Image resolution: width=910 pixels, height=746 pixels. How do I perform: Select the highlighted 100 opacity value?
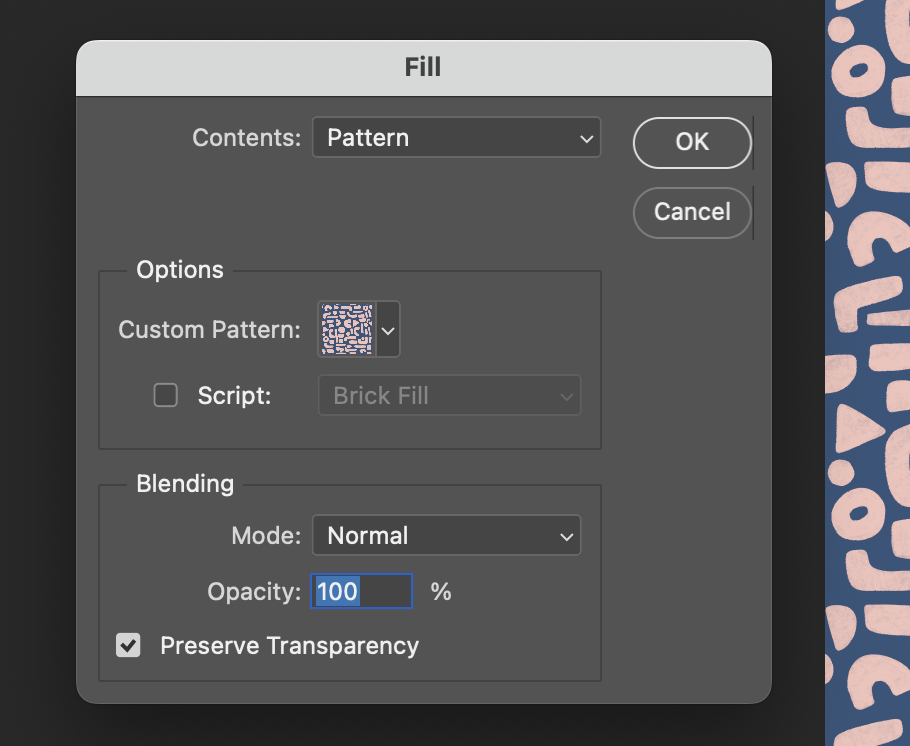tap(336, 591)
